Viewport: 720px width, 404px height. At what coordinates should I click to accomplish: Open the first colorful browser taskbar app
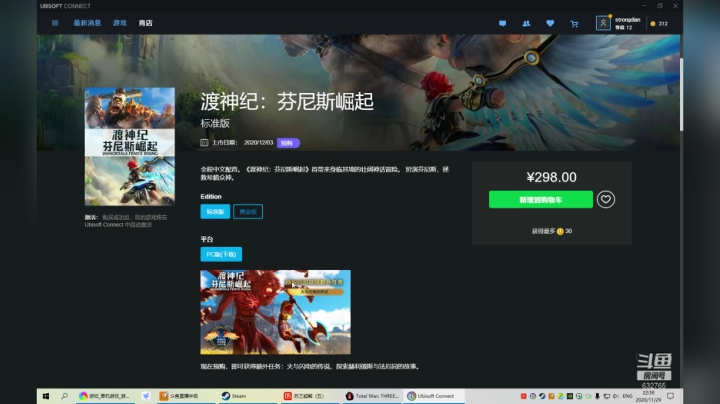click(x=105, y=396)
